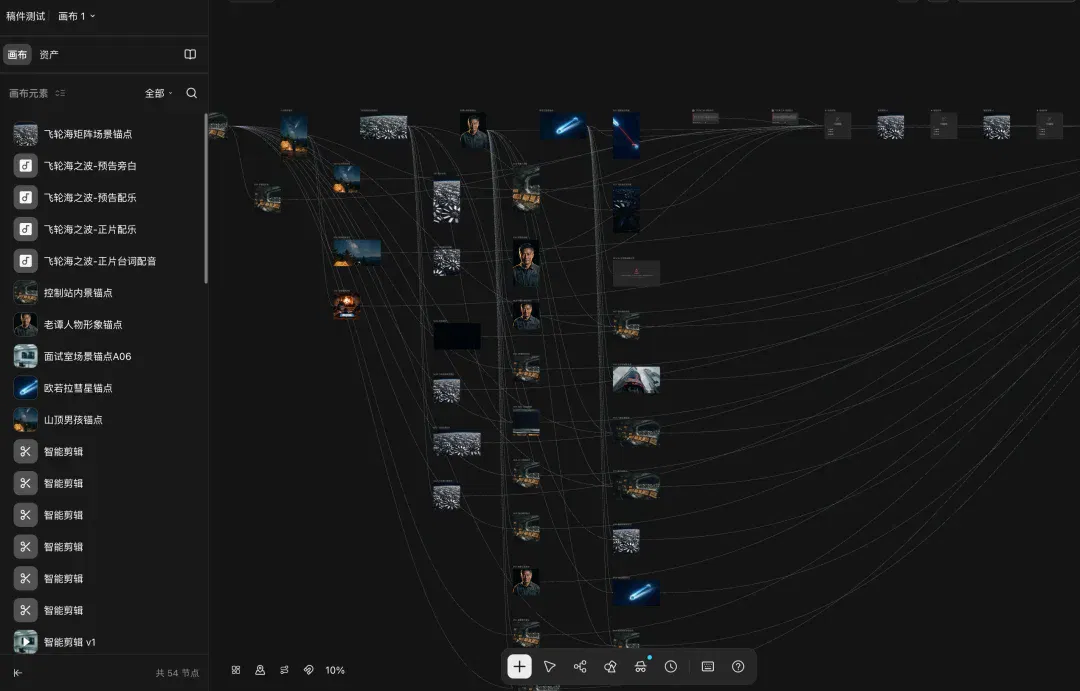Open the book guide icon

(190, 54)
